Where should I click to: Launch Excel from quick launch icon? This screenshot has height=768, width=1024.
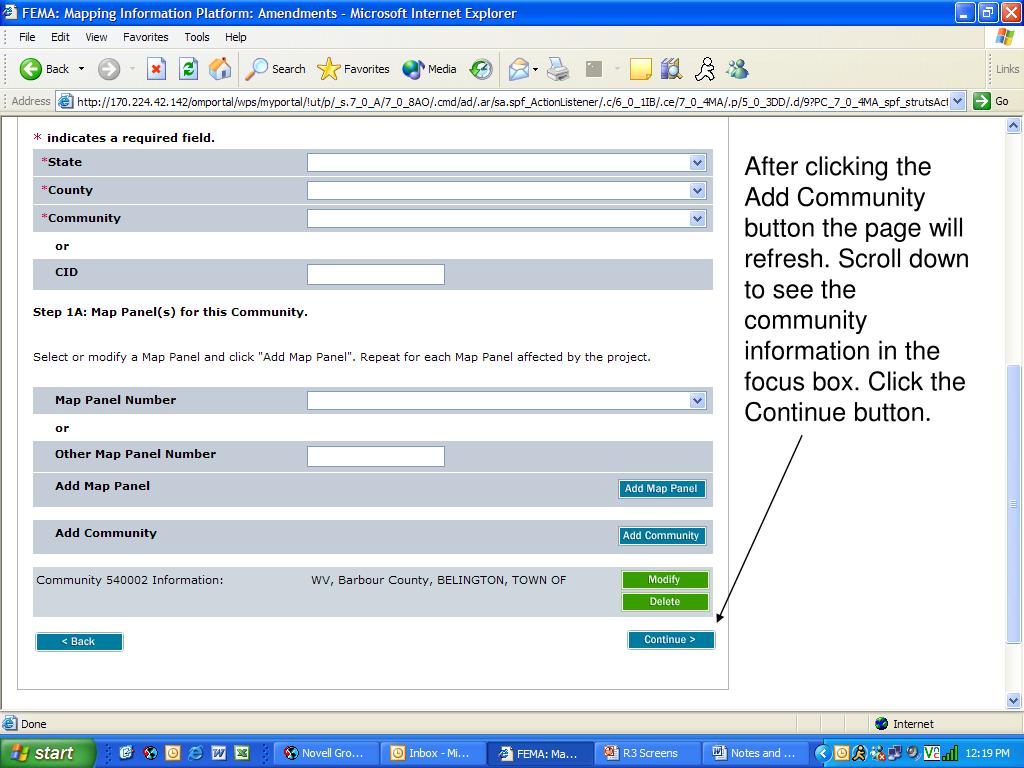pos(242,753)
